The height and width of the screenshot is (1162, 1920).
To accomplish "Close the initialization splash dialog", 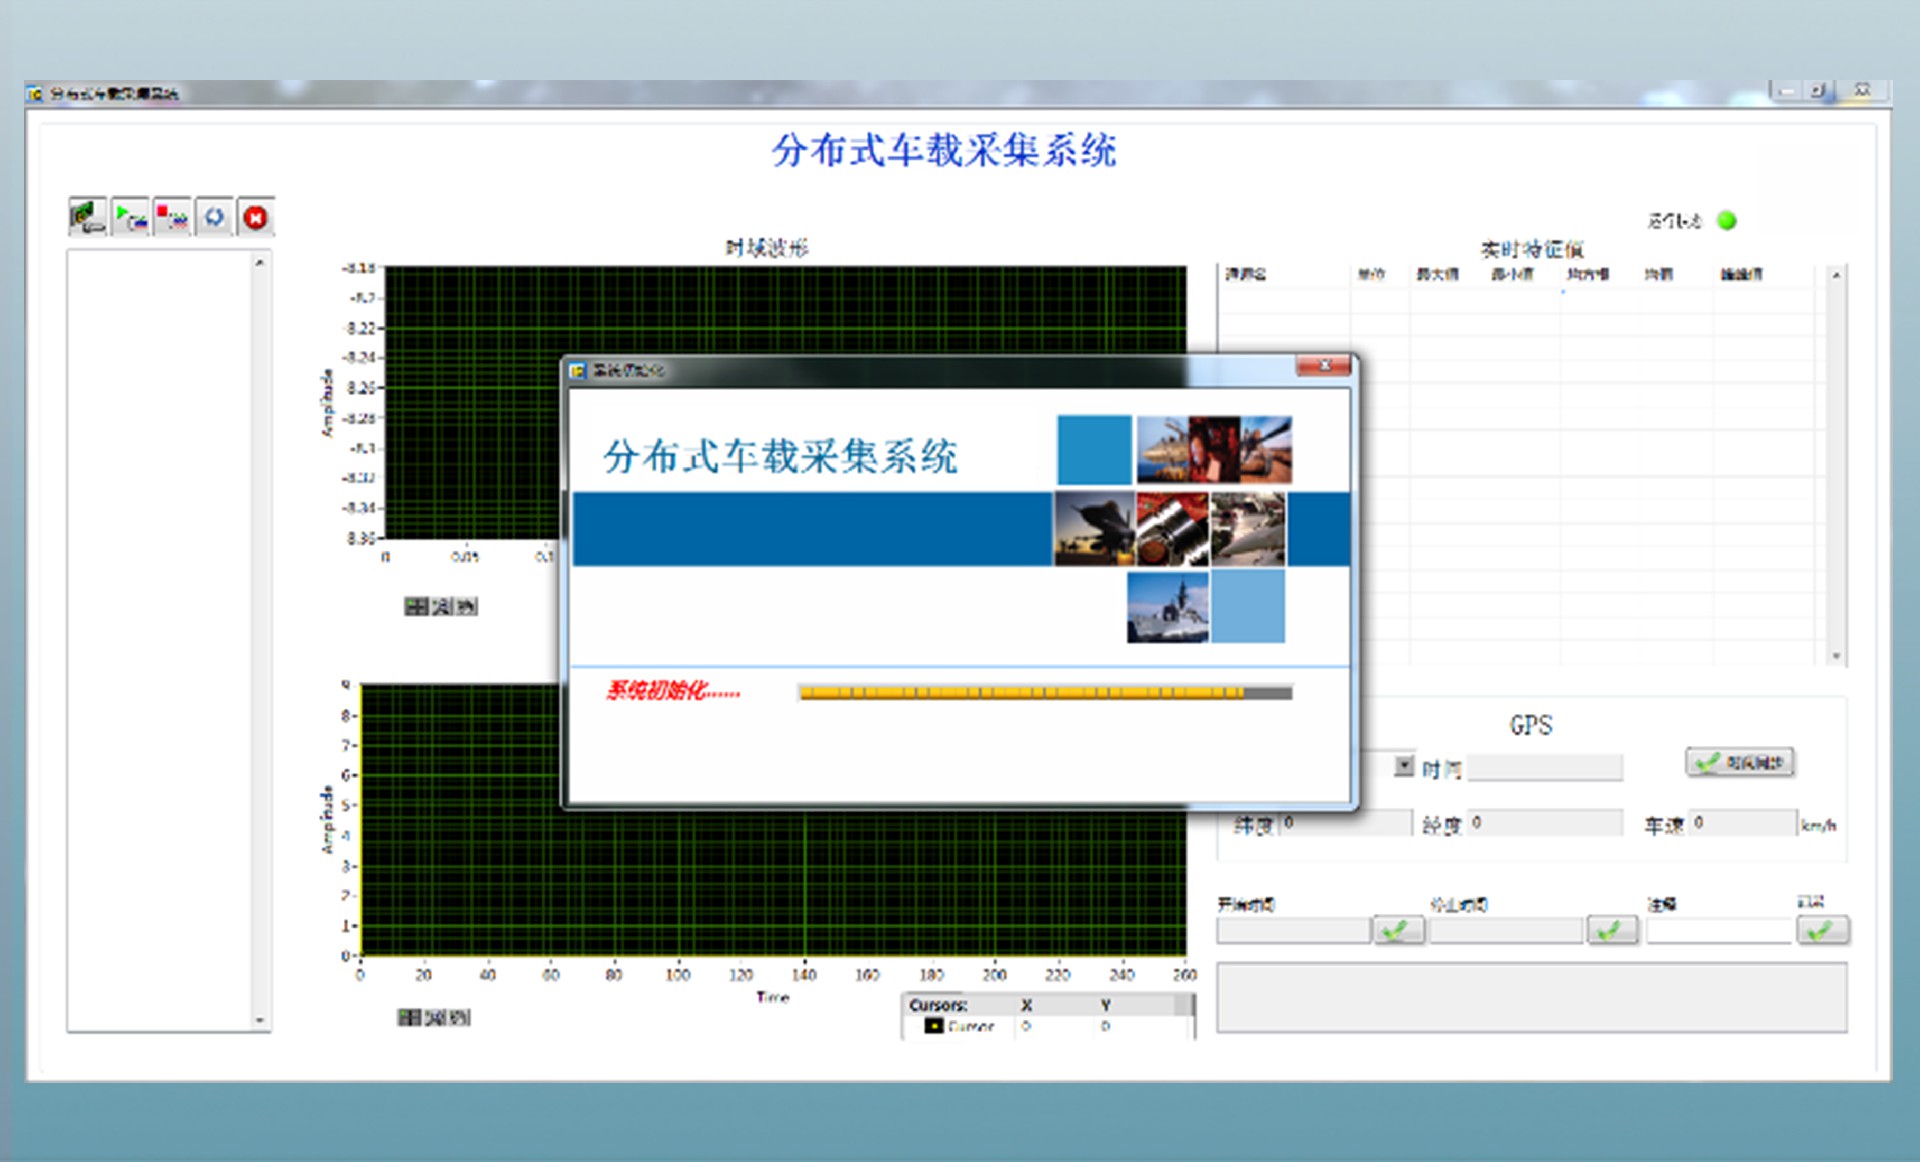I will (x=1324, y=366).
